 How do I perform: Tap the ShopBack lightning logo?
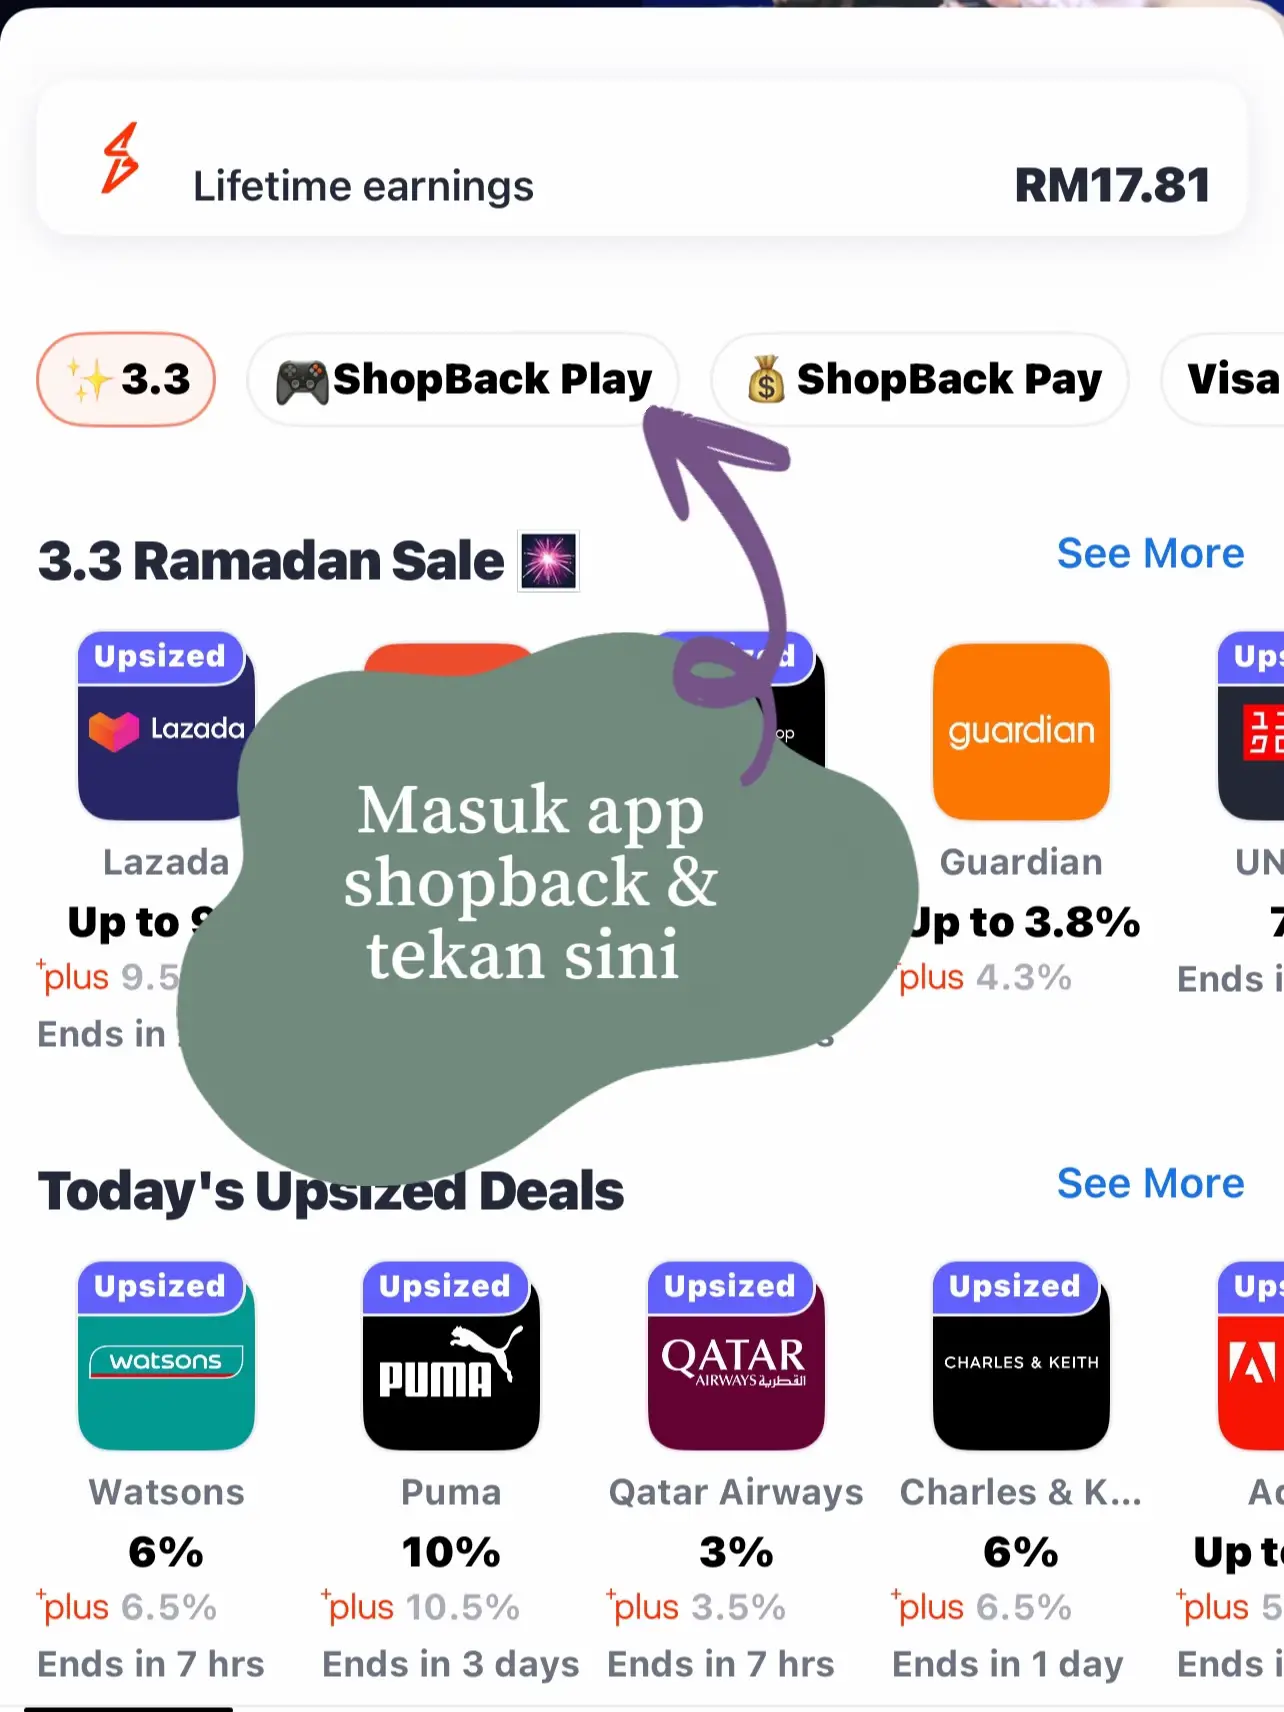[x=120, y=158]
